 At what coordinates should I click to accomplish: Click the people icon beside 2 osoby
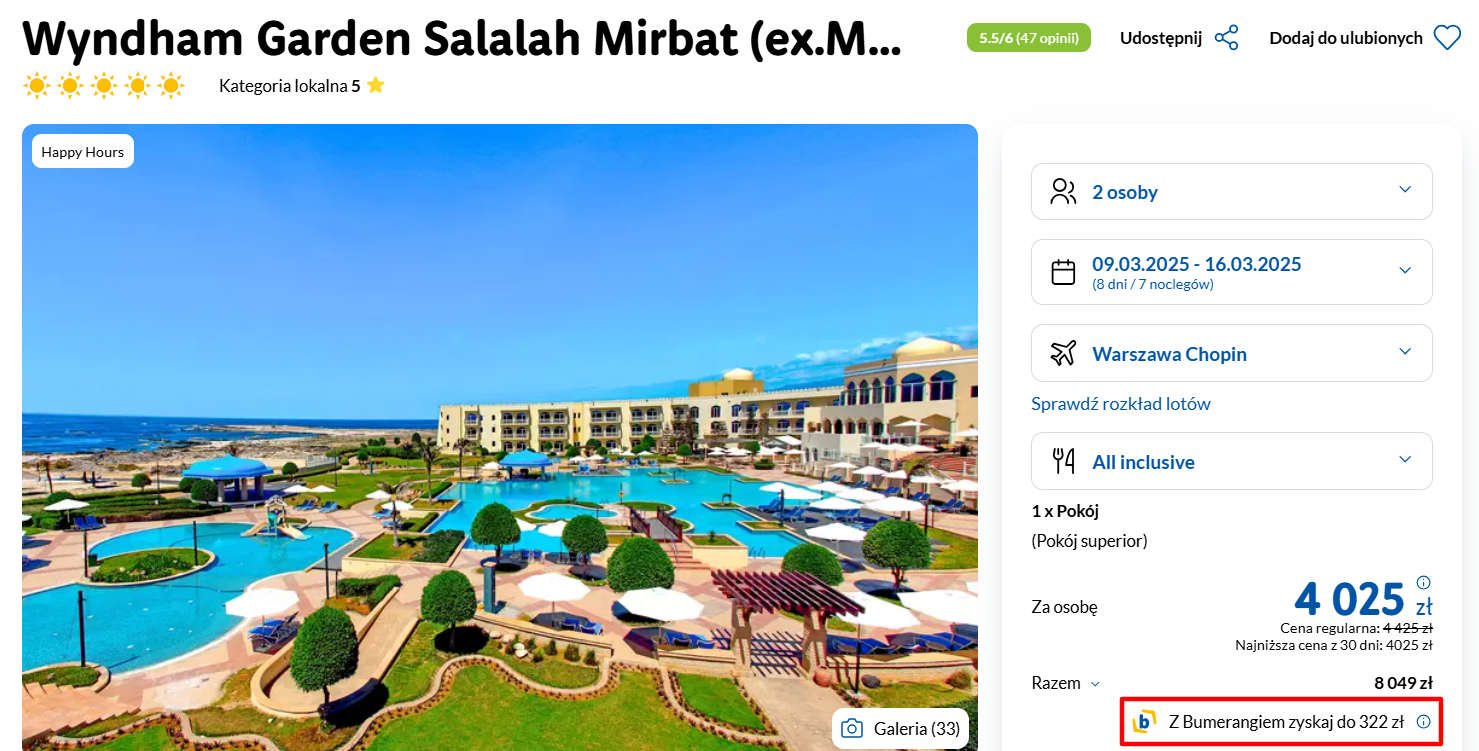1063,191
